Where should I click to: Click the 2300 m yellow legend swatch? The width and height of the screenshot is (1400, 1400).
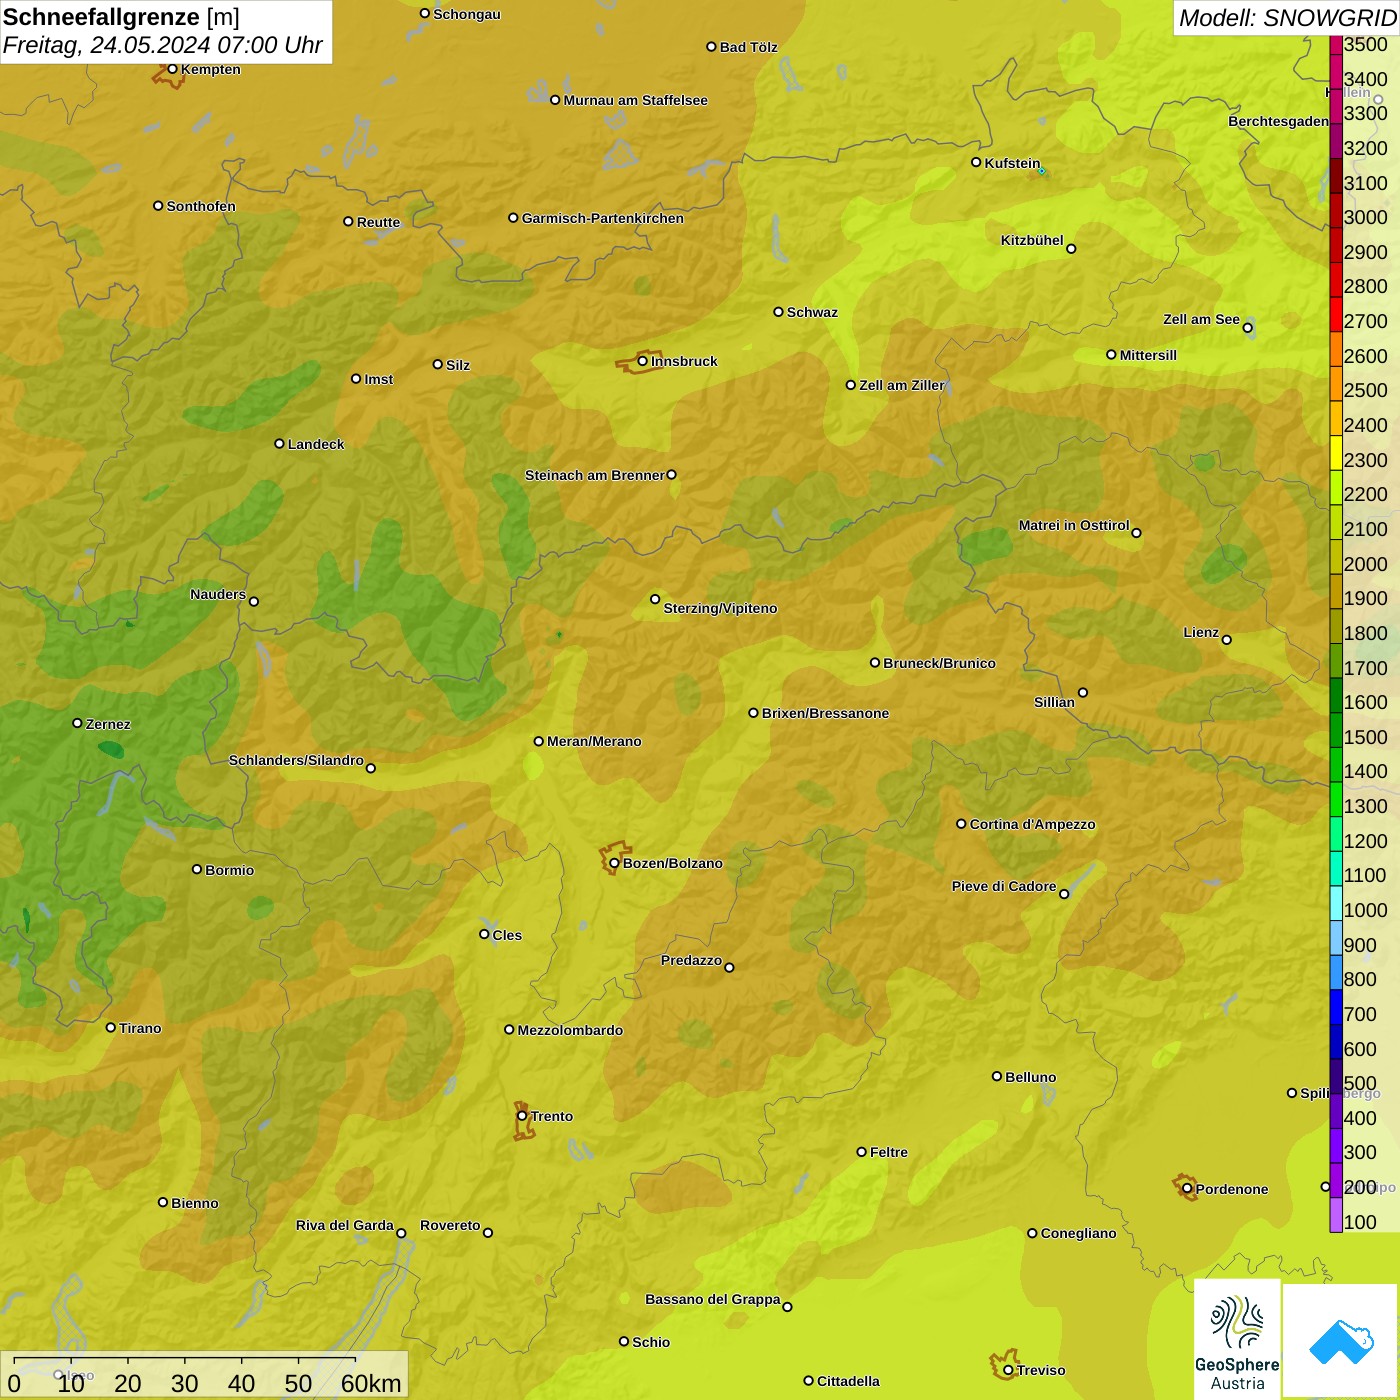pyautogui.click(x=1336, y=453)
